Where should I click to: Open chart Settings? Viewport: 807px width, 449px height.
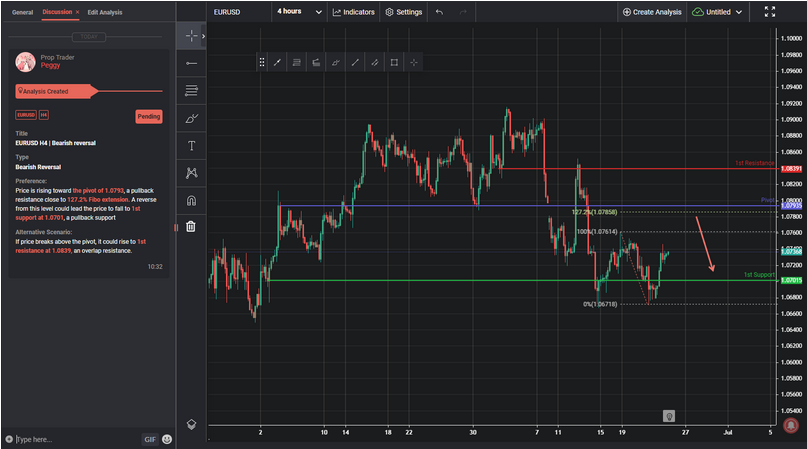pos(404,12)
